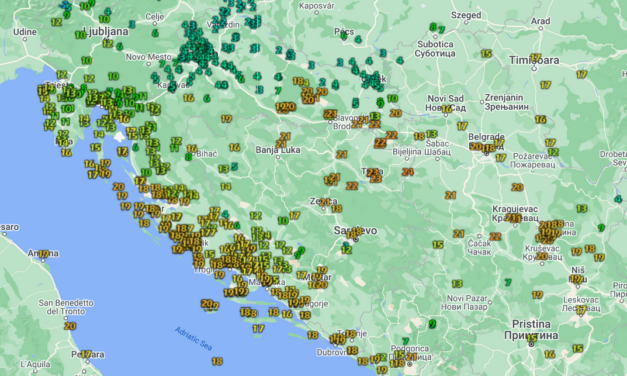Click the 19 marker north of Bihać

pos(226,119)
